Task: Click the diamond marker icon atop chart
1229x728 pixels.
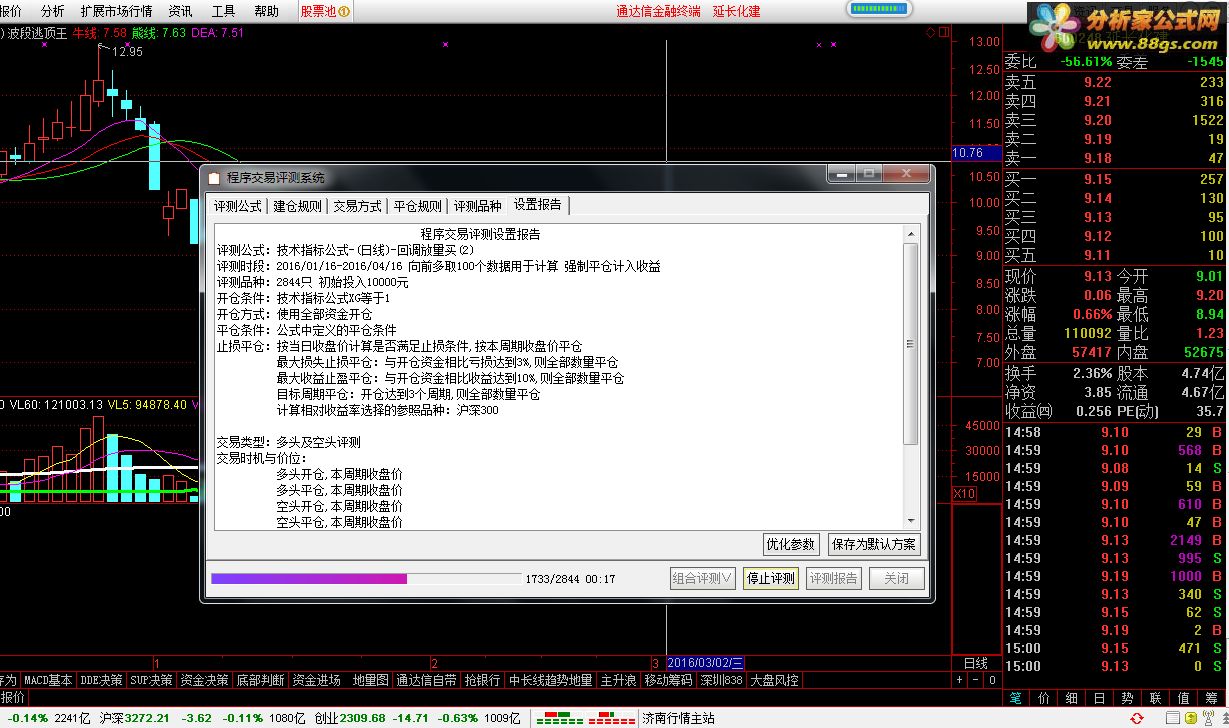Action: point(930,33)
